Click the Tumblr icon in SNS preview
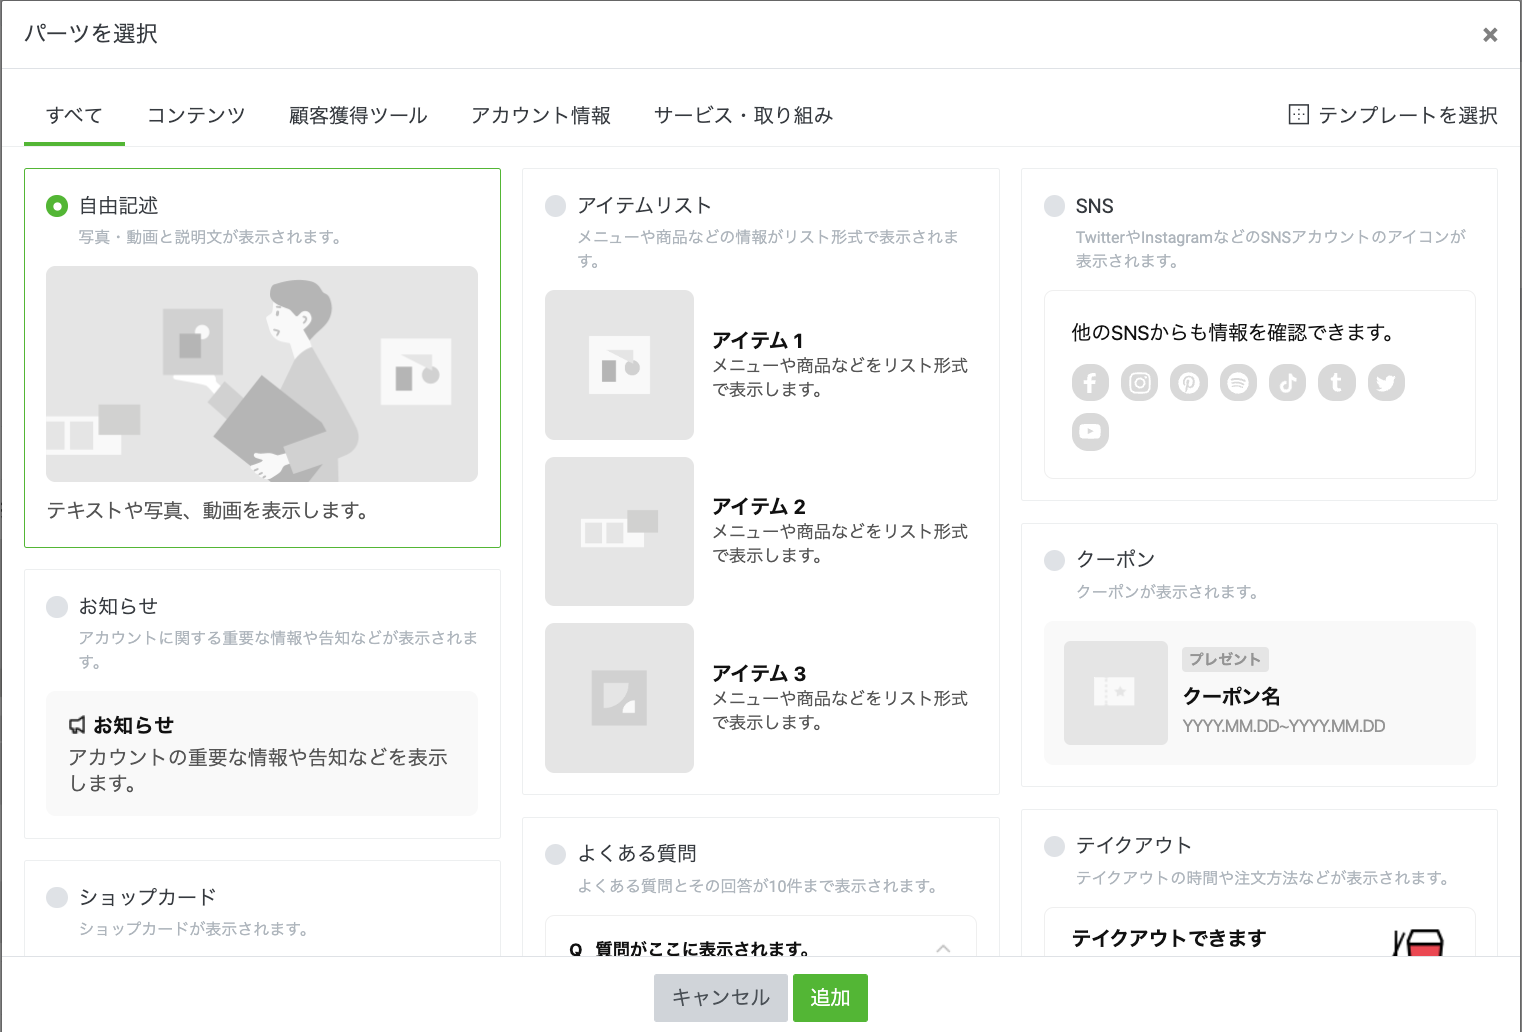Screen dimensions: 1522x1032 pos(1336,383)
